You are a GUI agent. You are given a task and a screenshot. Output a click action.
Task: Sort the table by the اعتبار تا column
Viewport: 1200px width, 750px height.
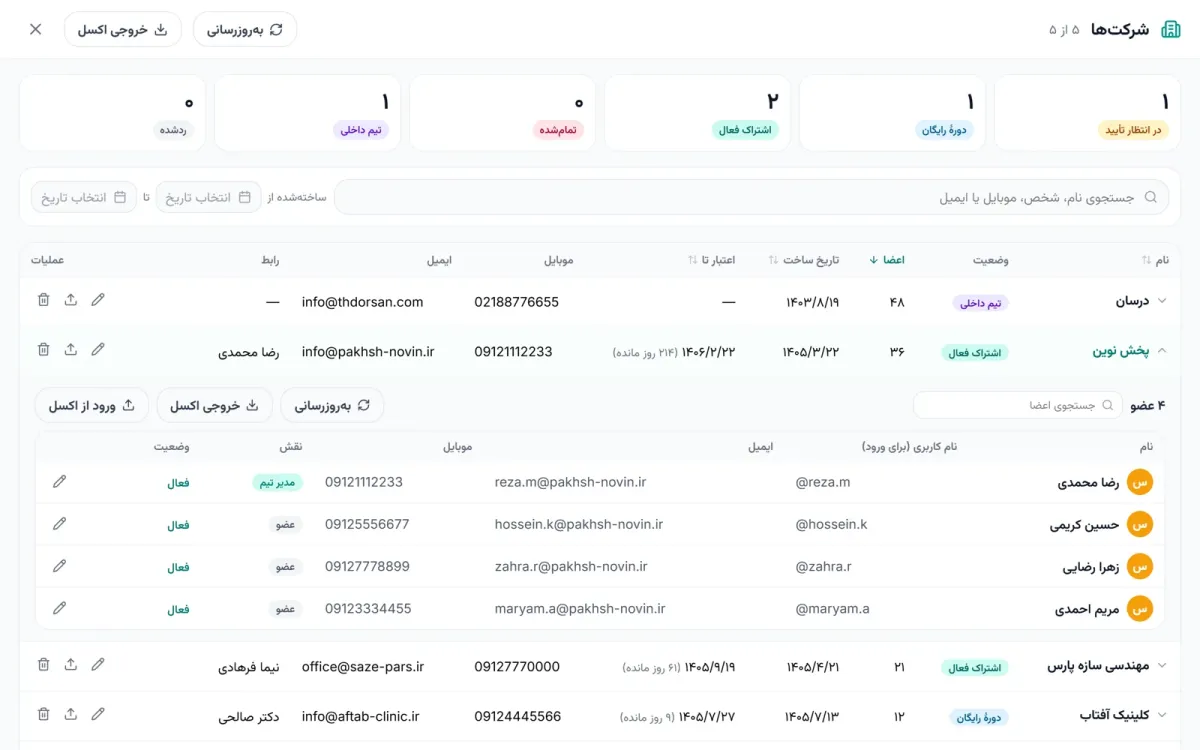click(711, 260)
